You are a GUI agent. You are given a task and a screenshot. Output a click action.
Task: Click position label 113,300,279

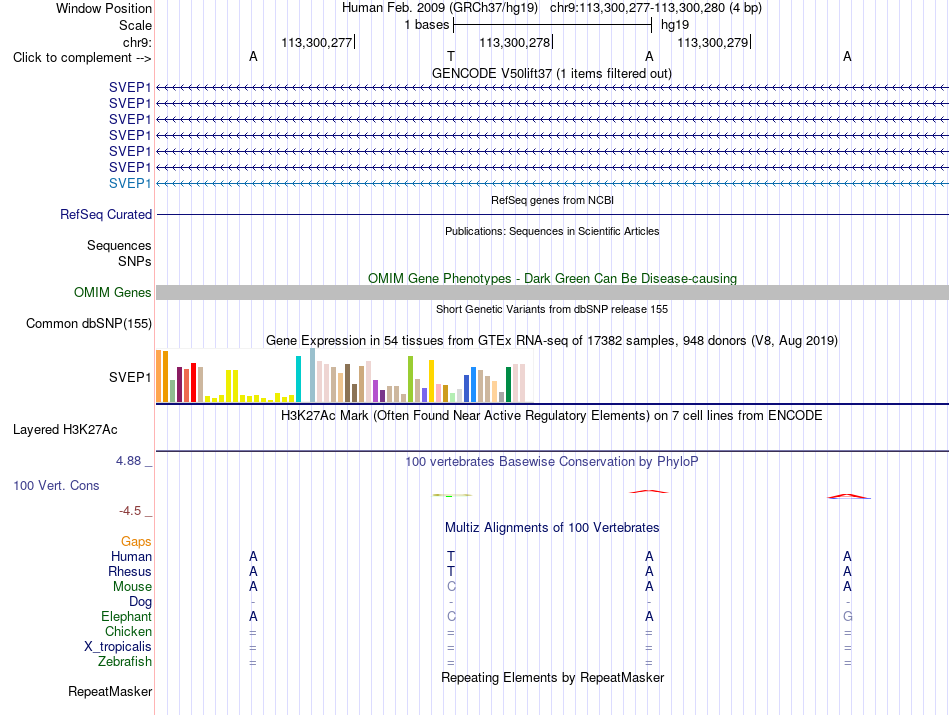(x=712, y=42)
